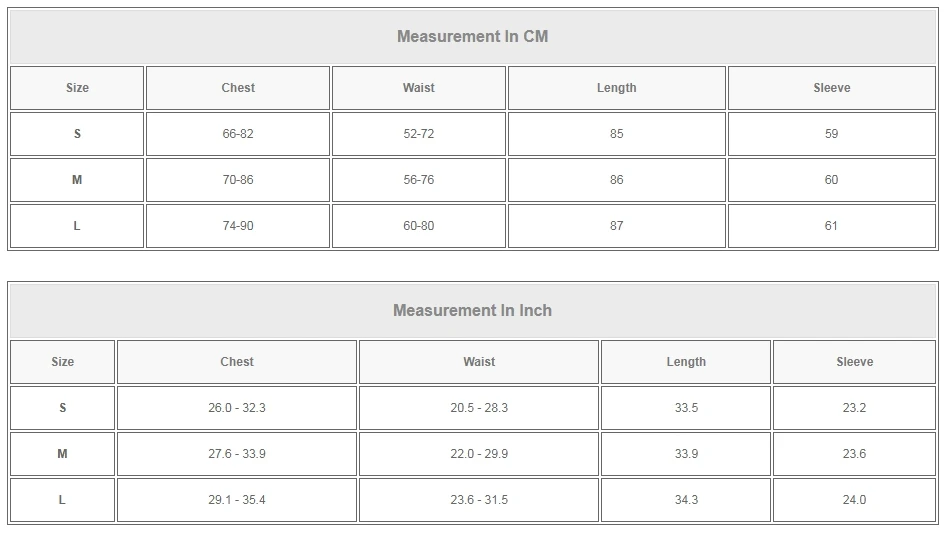947x536 pixels.
Task: Click the Length header in CM table
Action: point(616,88)
